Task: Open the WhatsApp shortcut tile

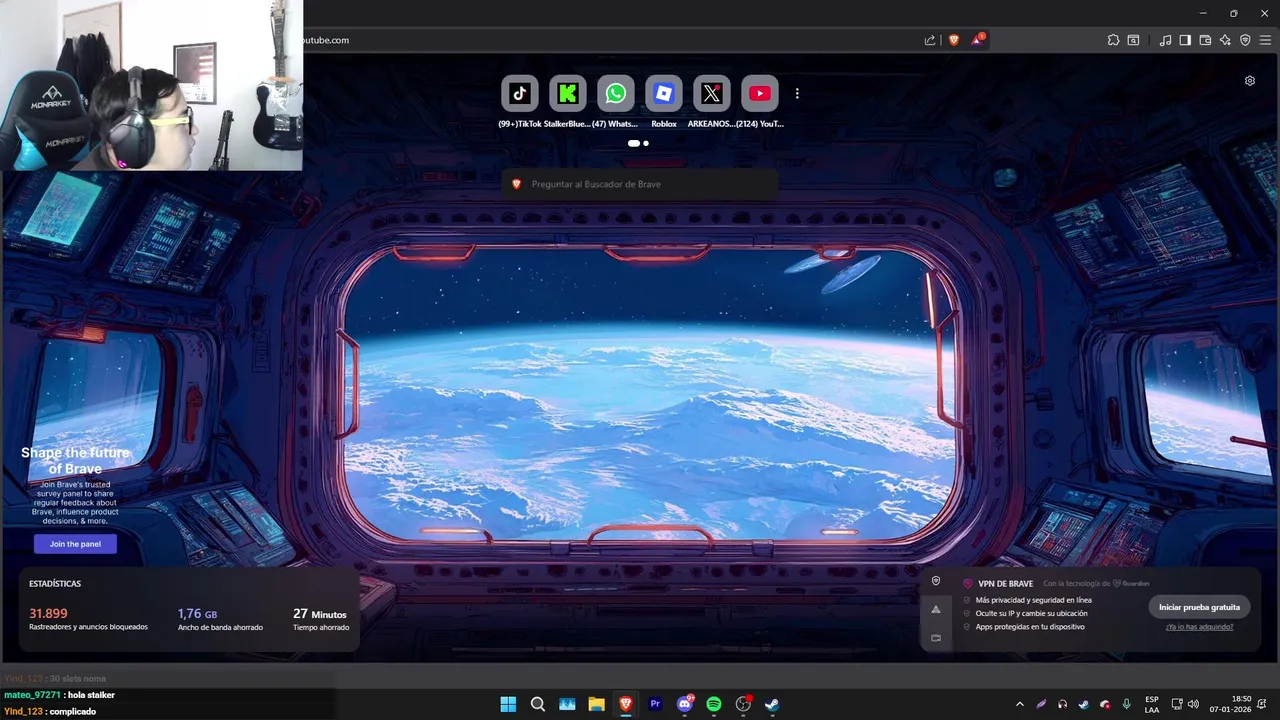Action: [616, 94]
